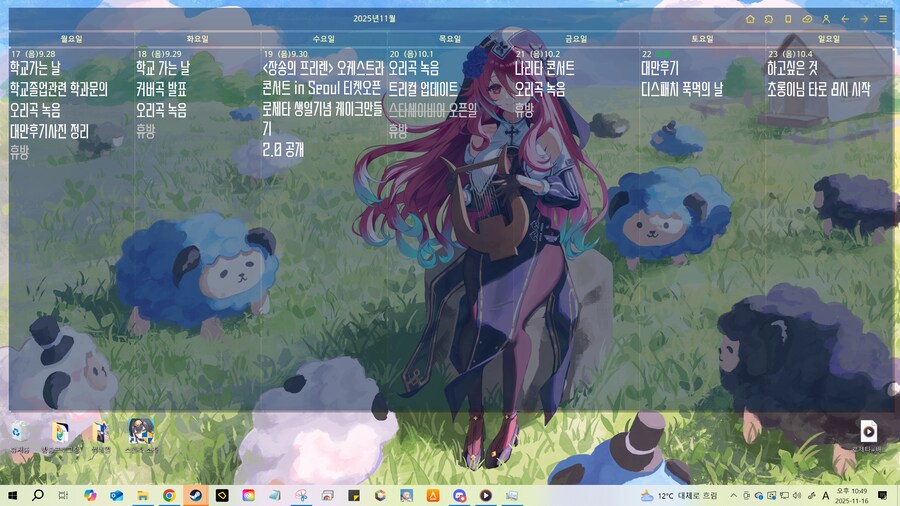This screenshot has width=900, height=506.
Task: Open the notification center icon
Action: pyautogui.click(x=883, y=496)
